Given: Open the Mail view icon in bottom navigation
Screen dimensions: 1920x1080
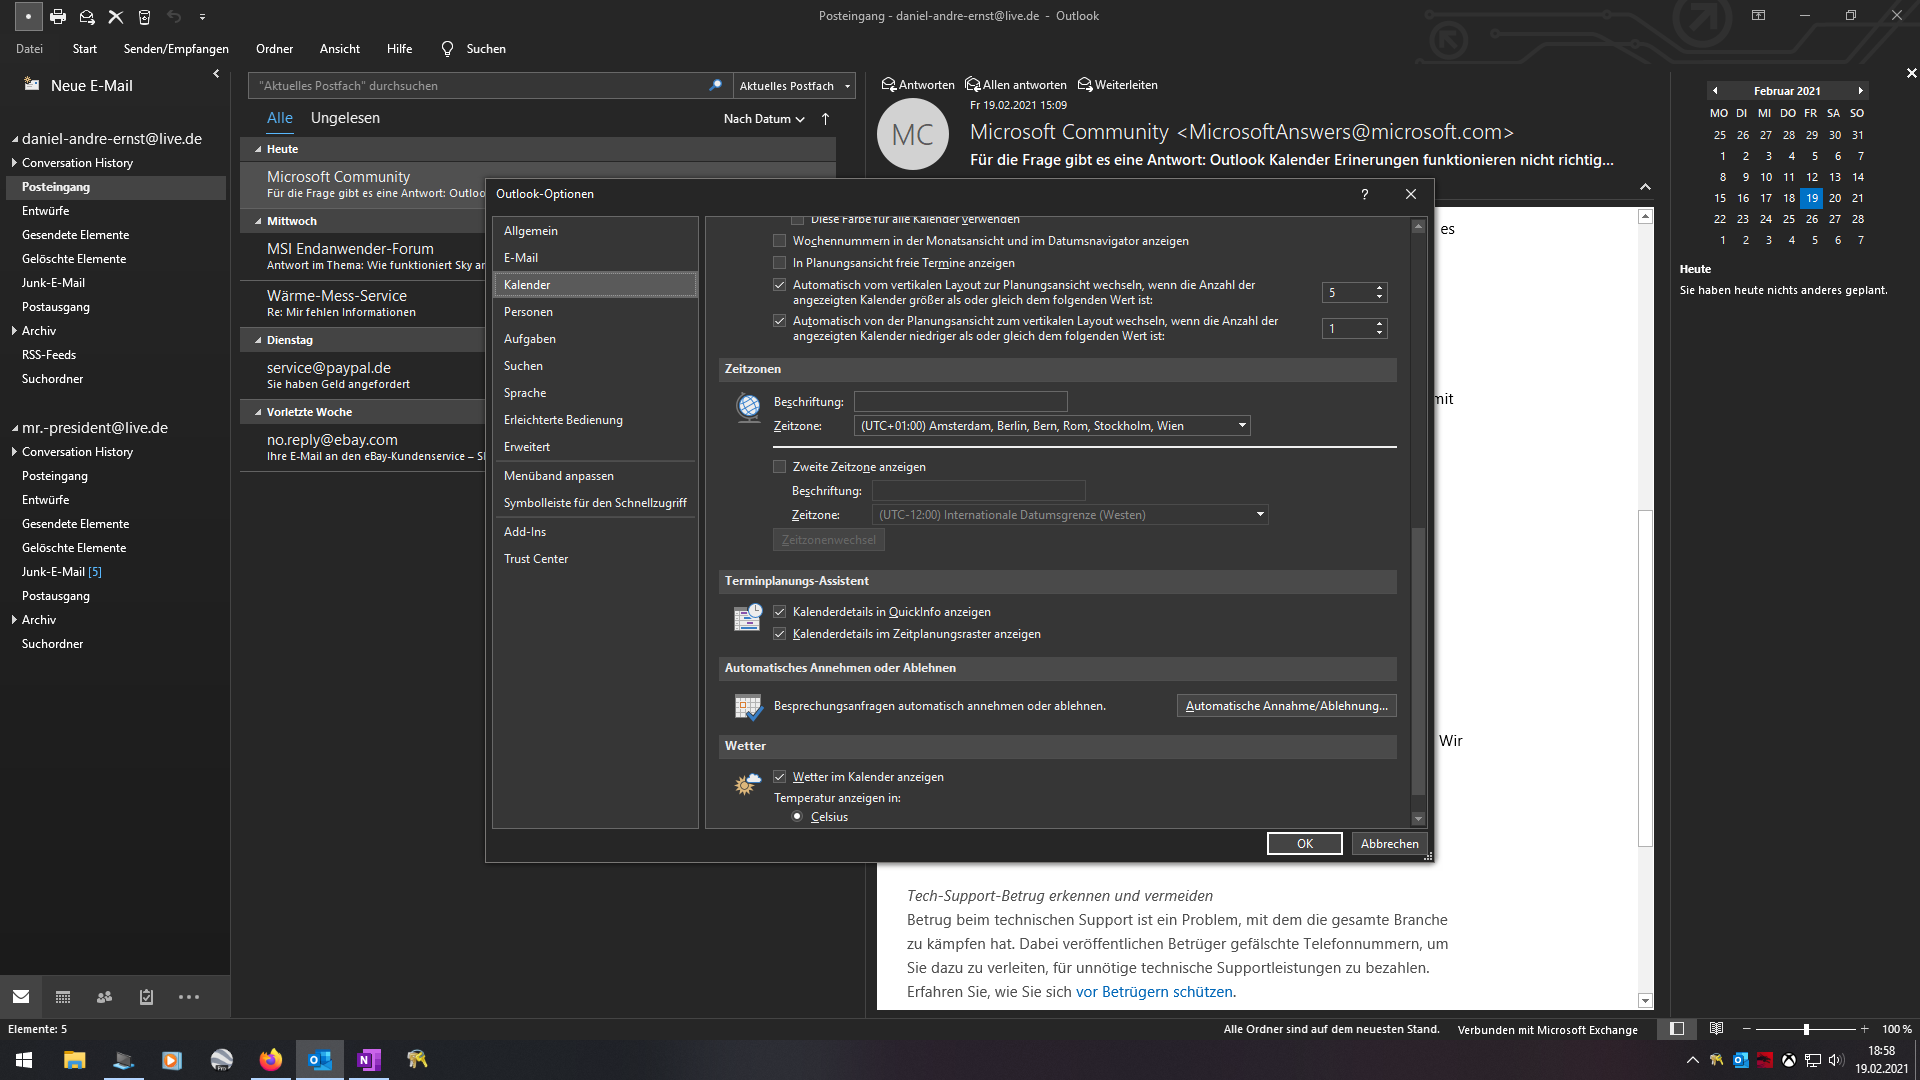Looking at the screenshot, I should 21,997.
